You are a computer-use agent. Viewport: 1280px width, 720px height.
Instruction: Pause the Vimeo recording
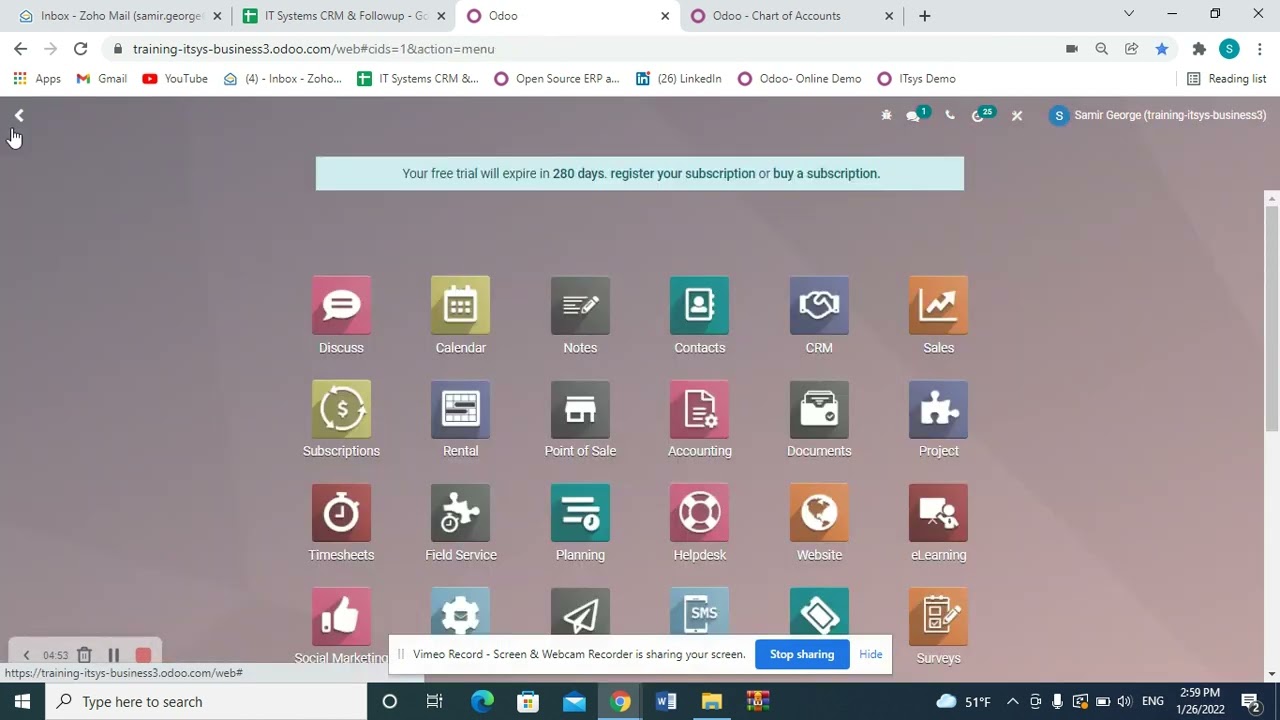(x=113, y=655)
